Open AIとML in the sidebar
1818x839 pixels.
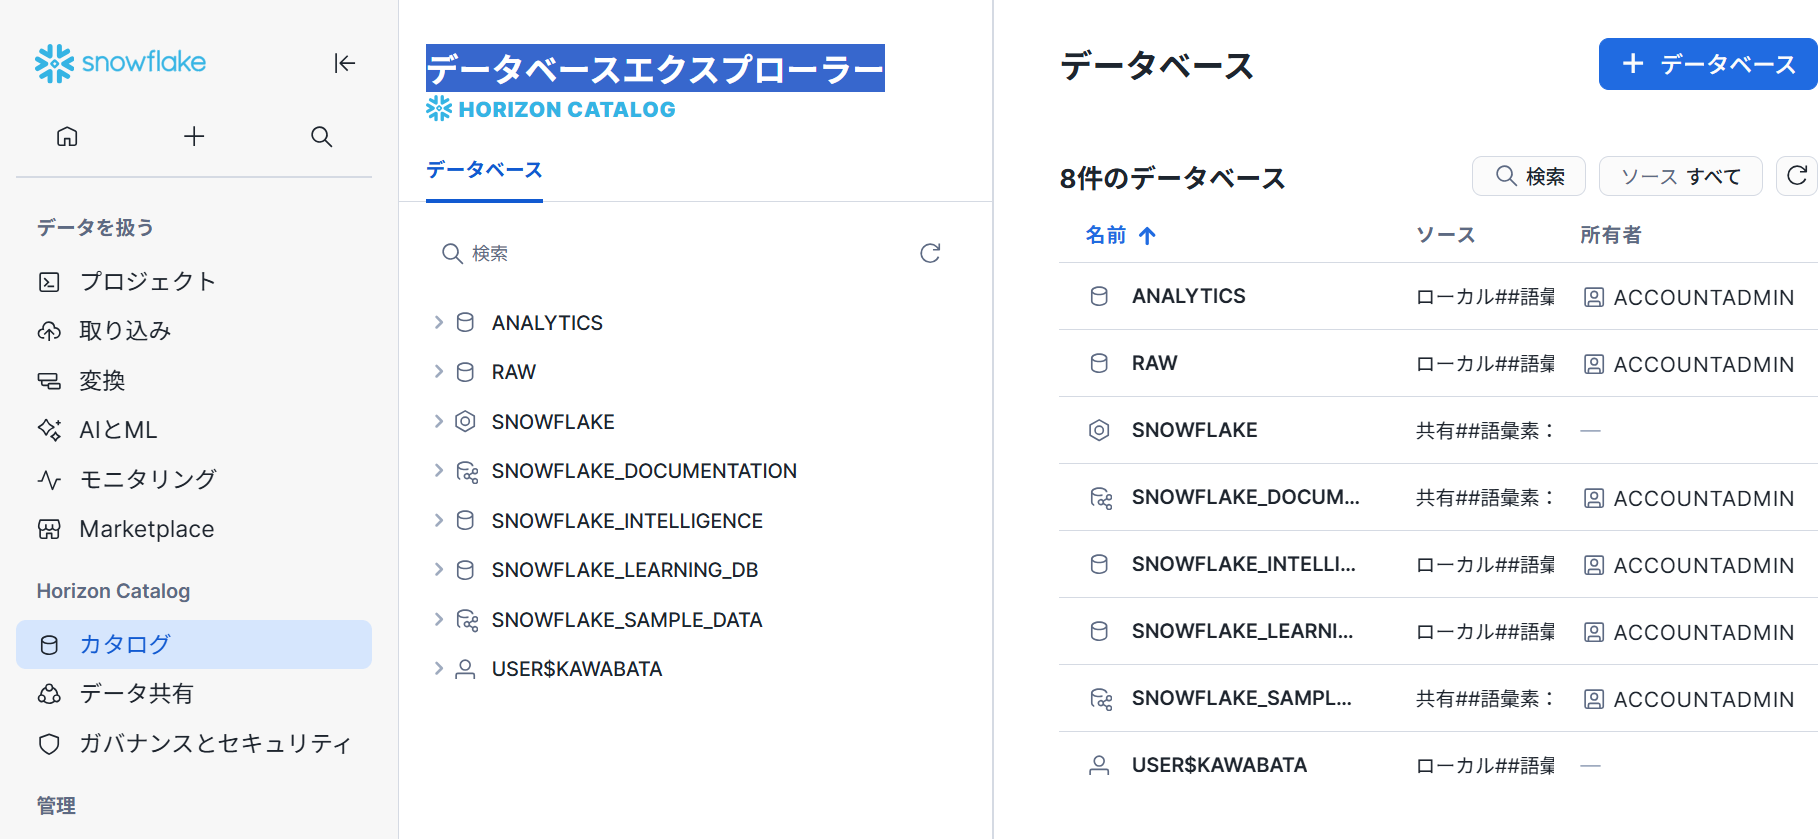pyautogui.click(x=118, y=430)
